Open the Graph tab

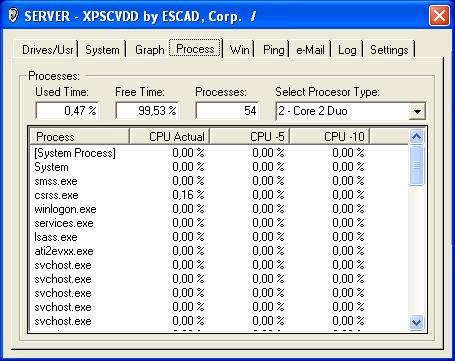coord(149,50)
